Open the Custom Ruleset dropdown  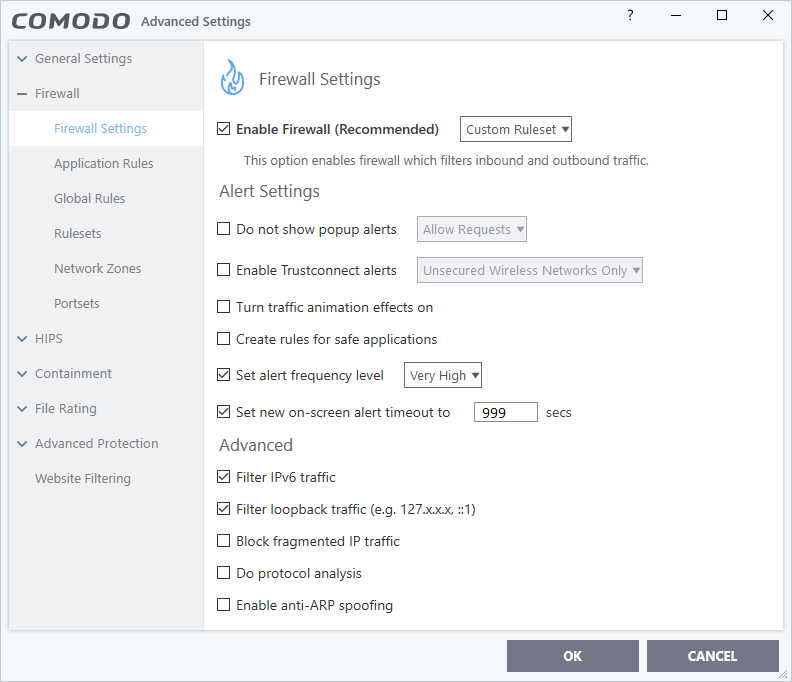point(516,129)
